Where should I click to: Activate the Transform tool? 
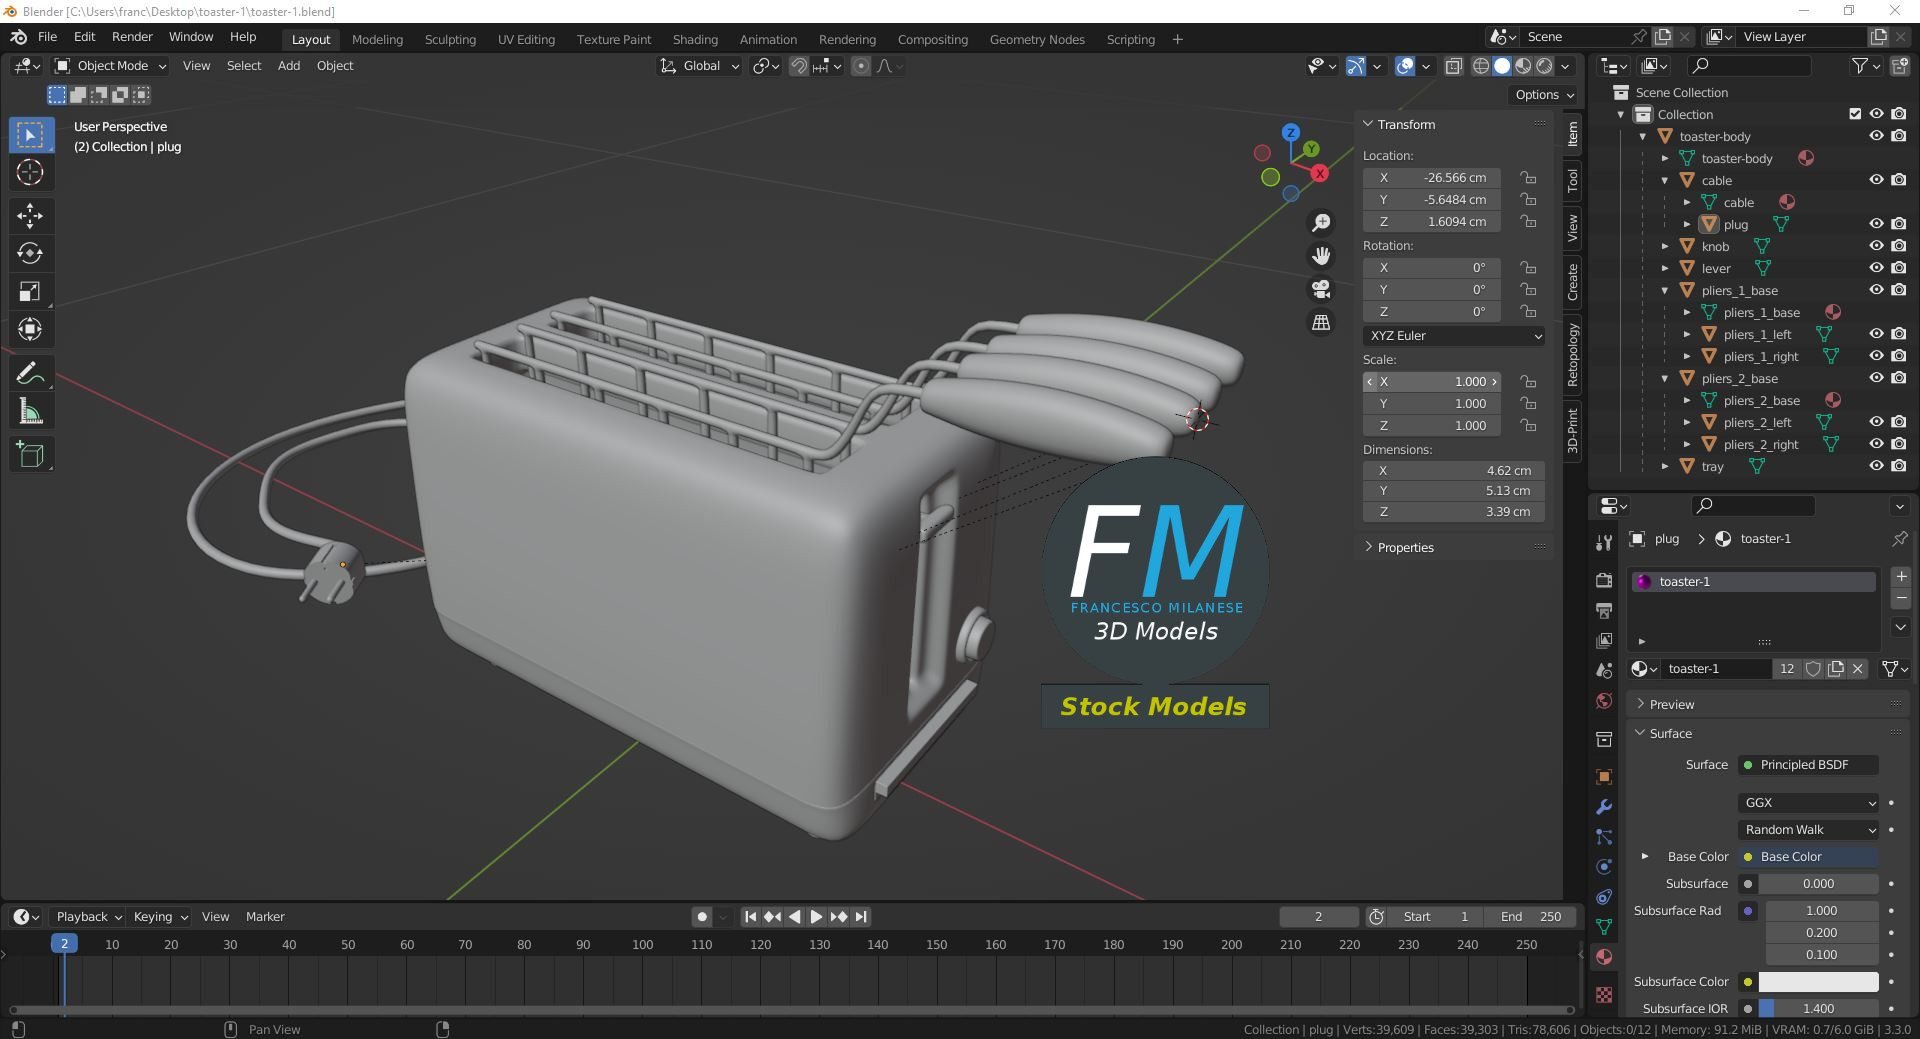click(30, 329)
